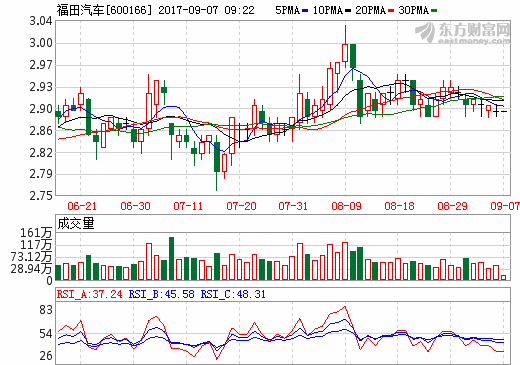Click the 73.12万 volume axis label

(x=31, y=257)
